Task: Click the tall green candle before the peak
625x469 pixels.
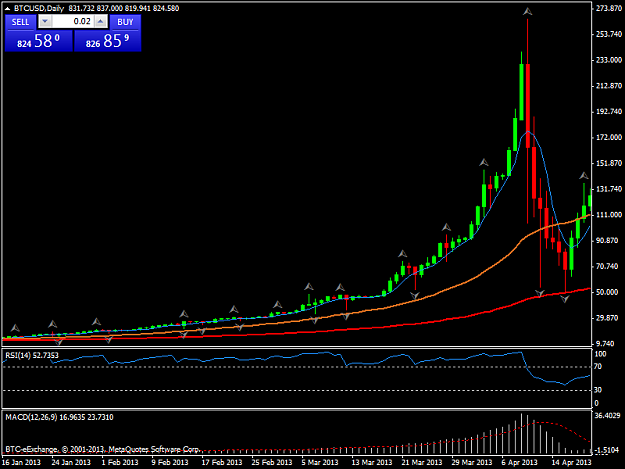Action: coord(521,92)
